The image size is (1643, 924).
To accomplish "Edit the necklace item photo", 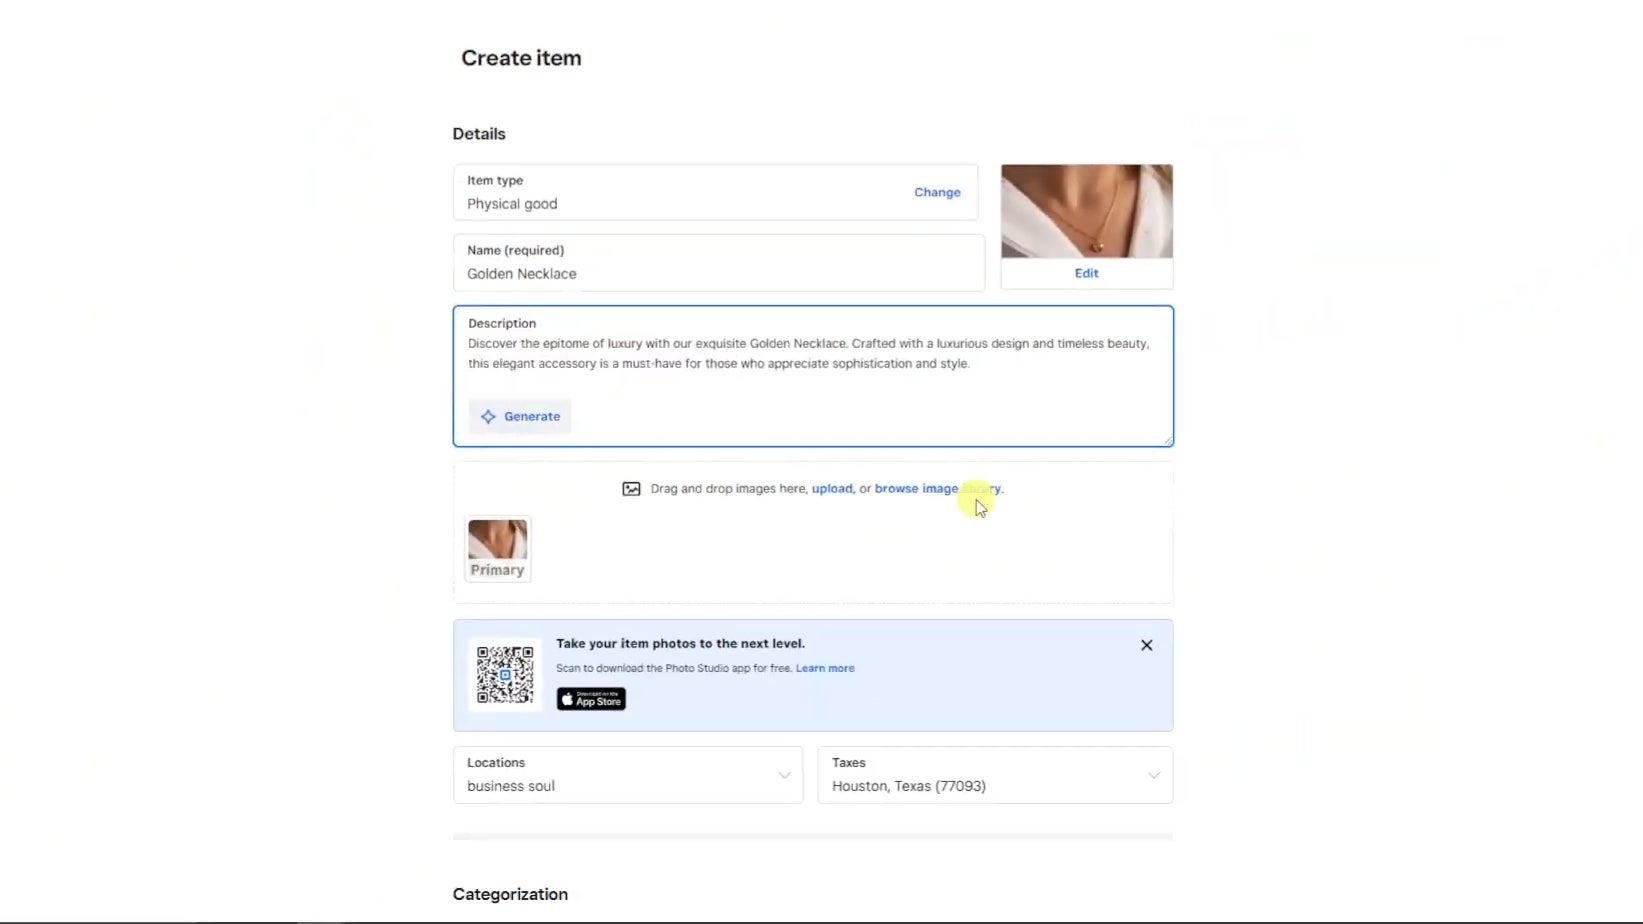I will (x=1086, y=273).
